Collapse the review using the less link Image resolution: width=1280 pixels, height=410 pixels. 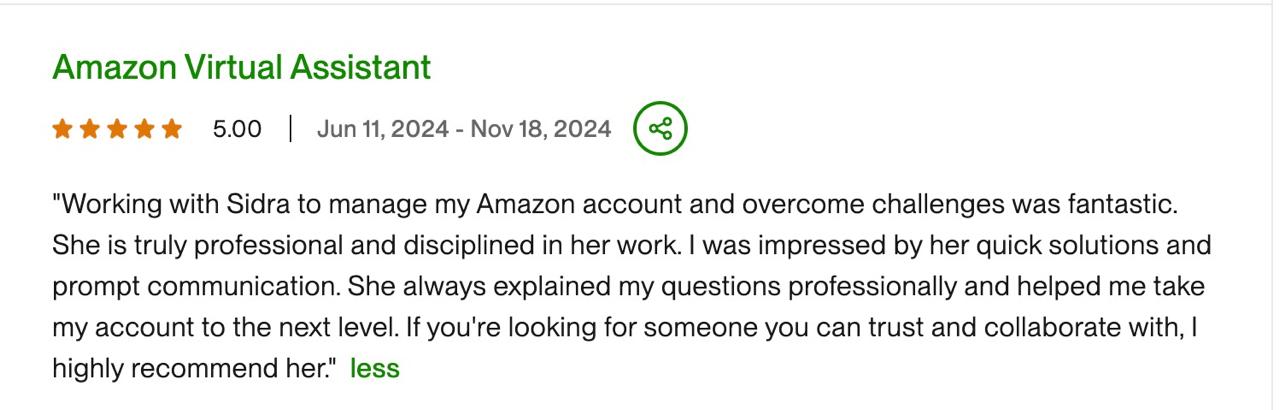[375, 368]
